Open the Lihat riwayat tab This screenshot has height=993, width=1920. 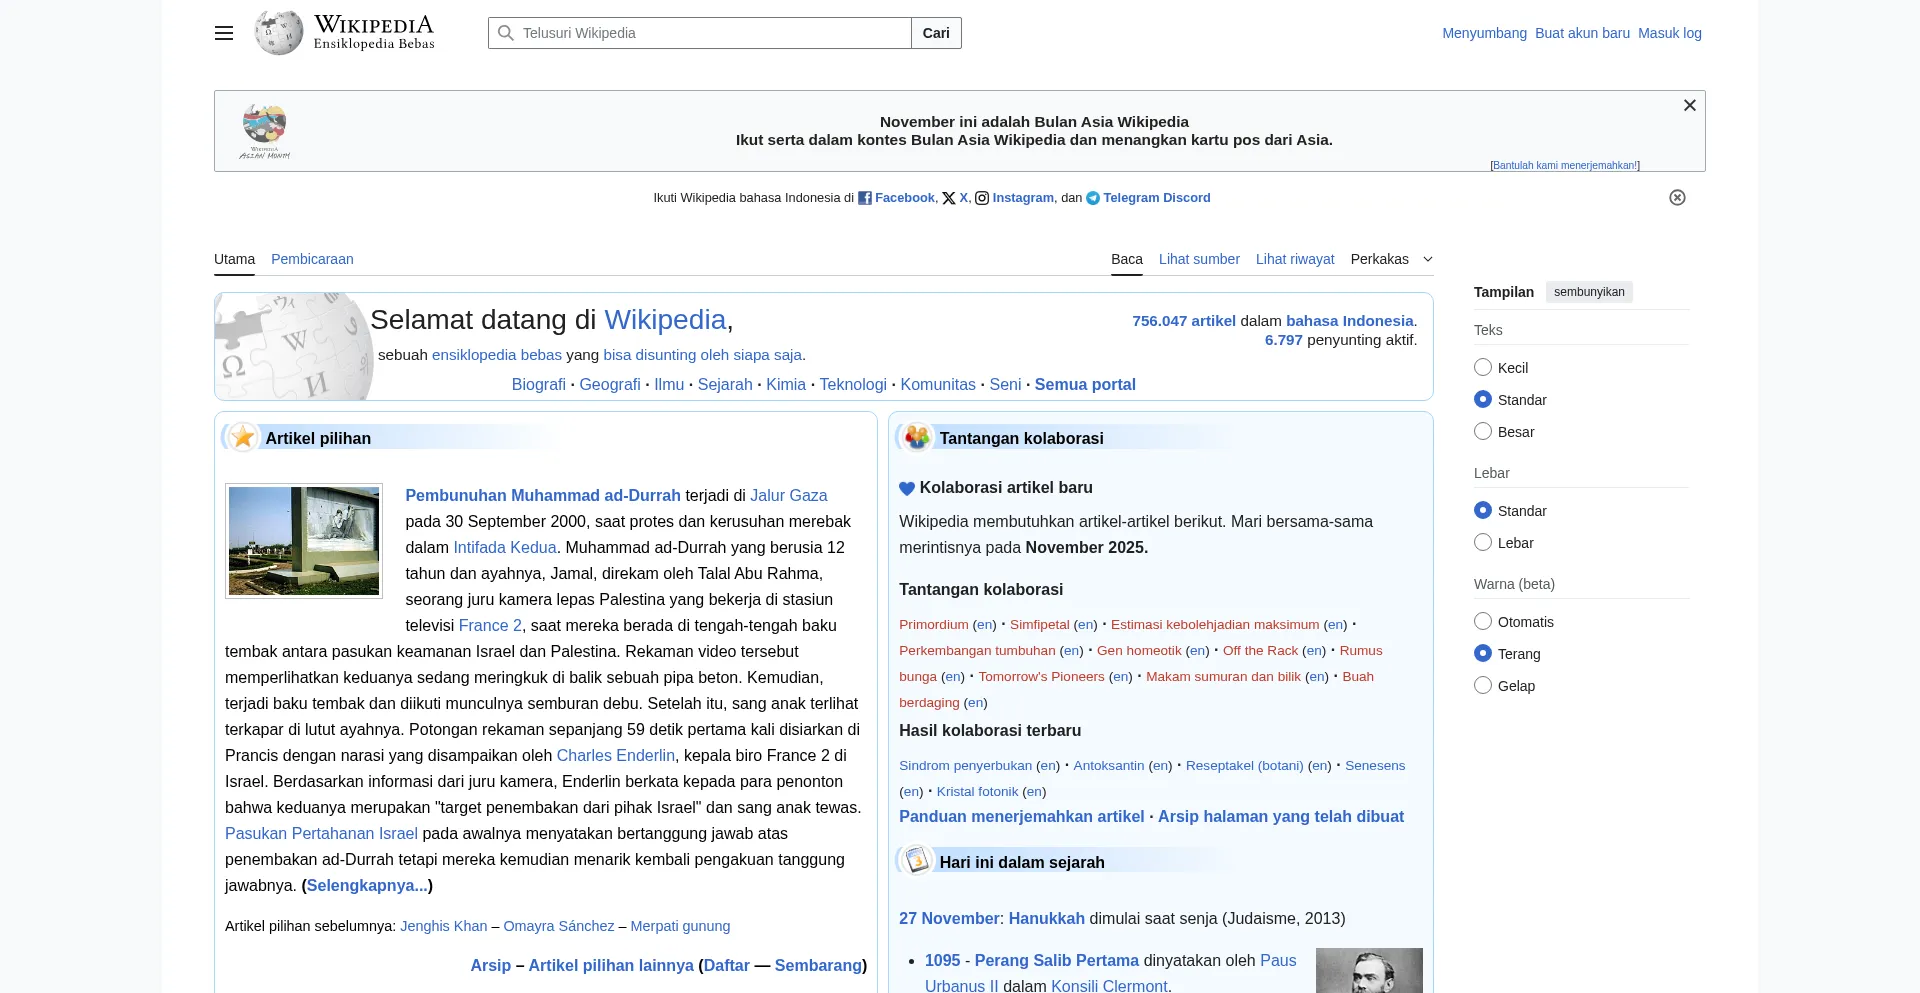tap(1294, 259)
